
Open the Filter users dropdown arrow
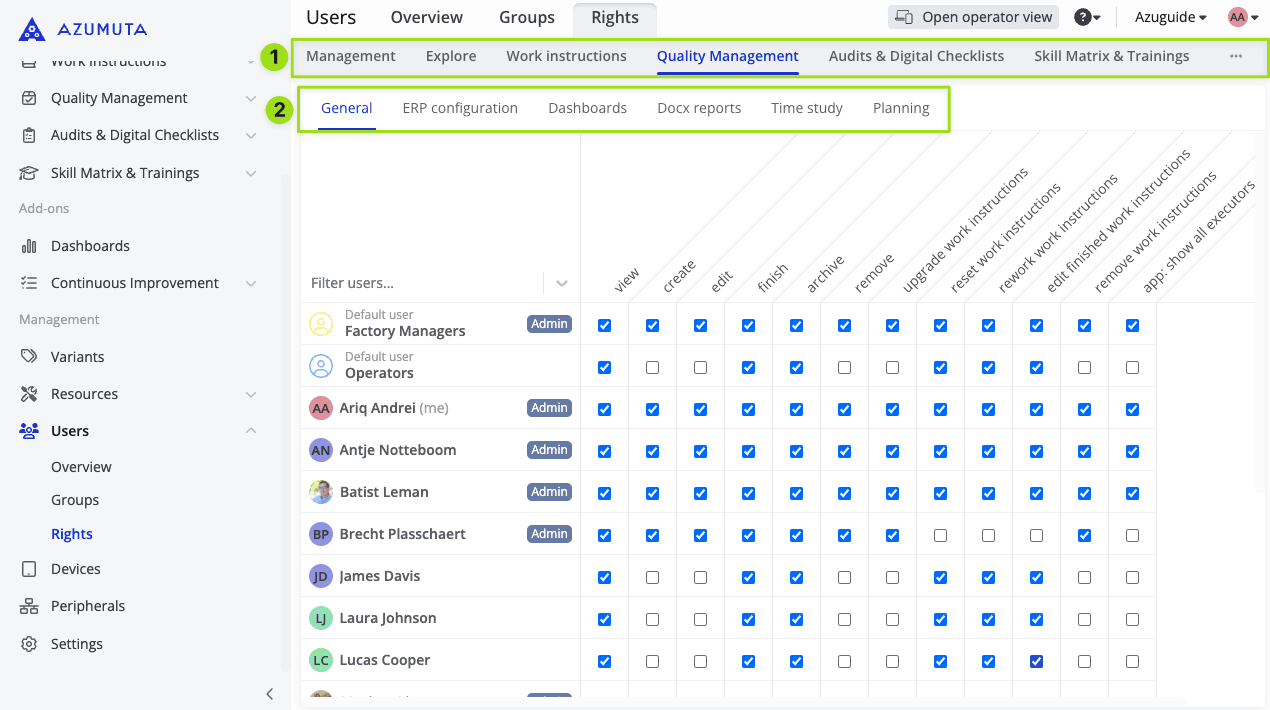point(562,283)
